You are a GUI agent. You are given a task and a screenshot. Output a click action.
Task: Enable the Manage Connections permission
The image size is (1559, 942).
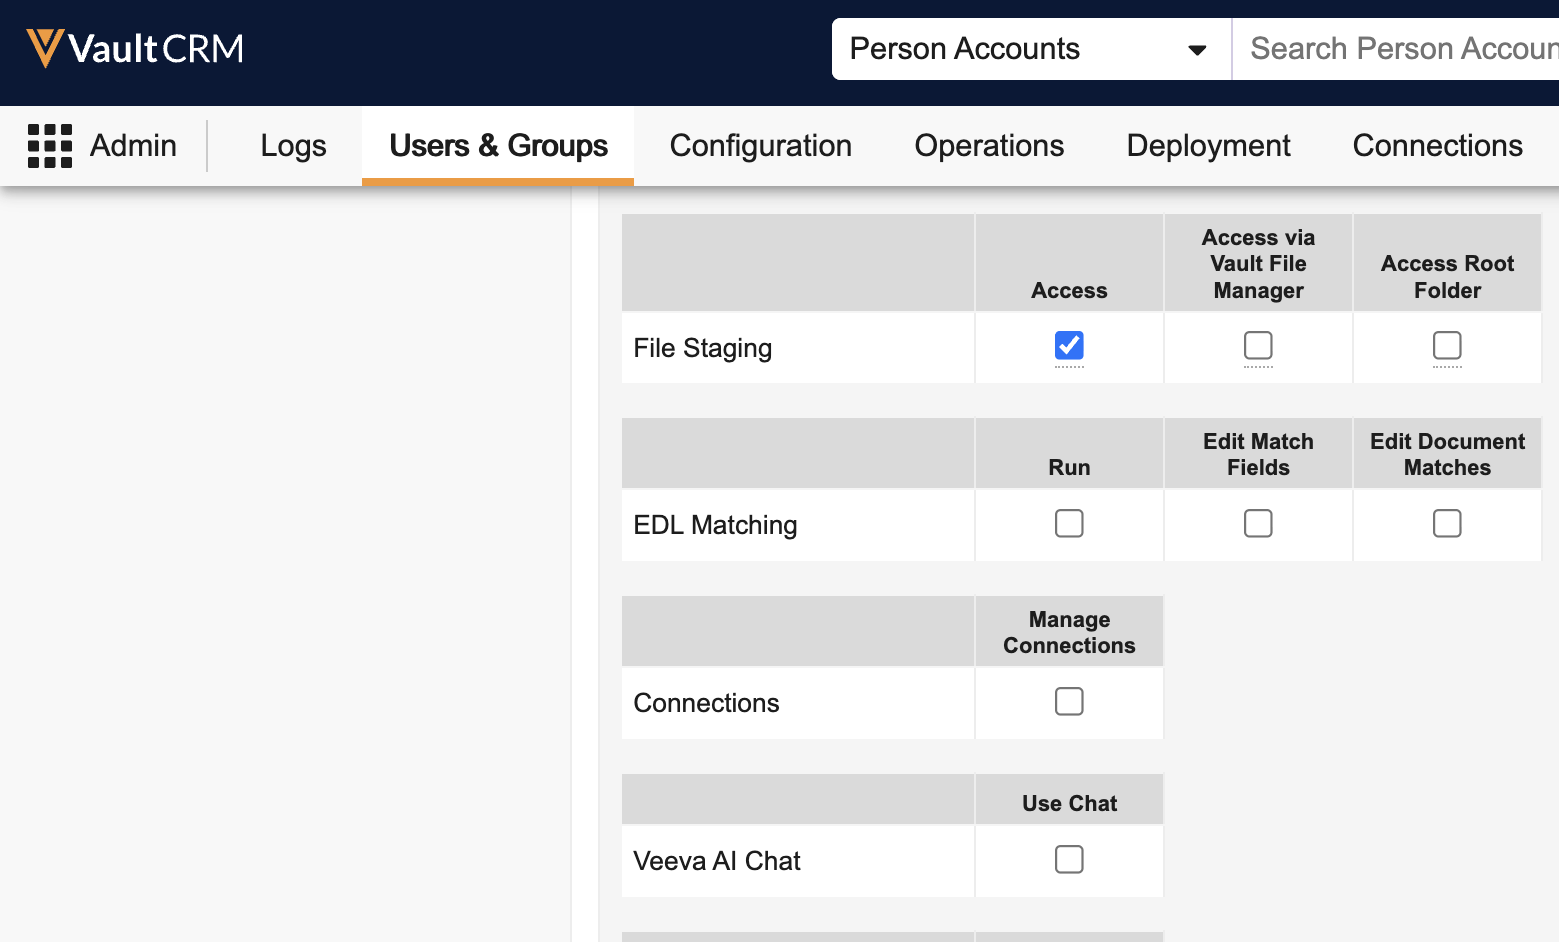tap(1069, 702)
